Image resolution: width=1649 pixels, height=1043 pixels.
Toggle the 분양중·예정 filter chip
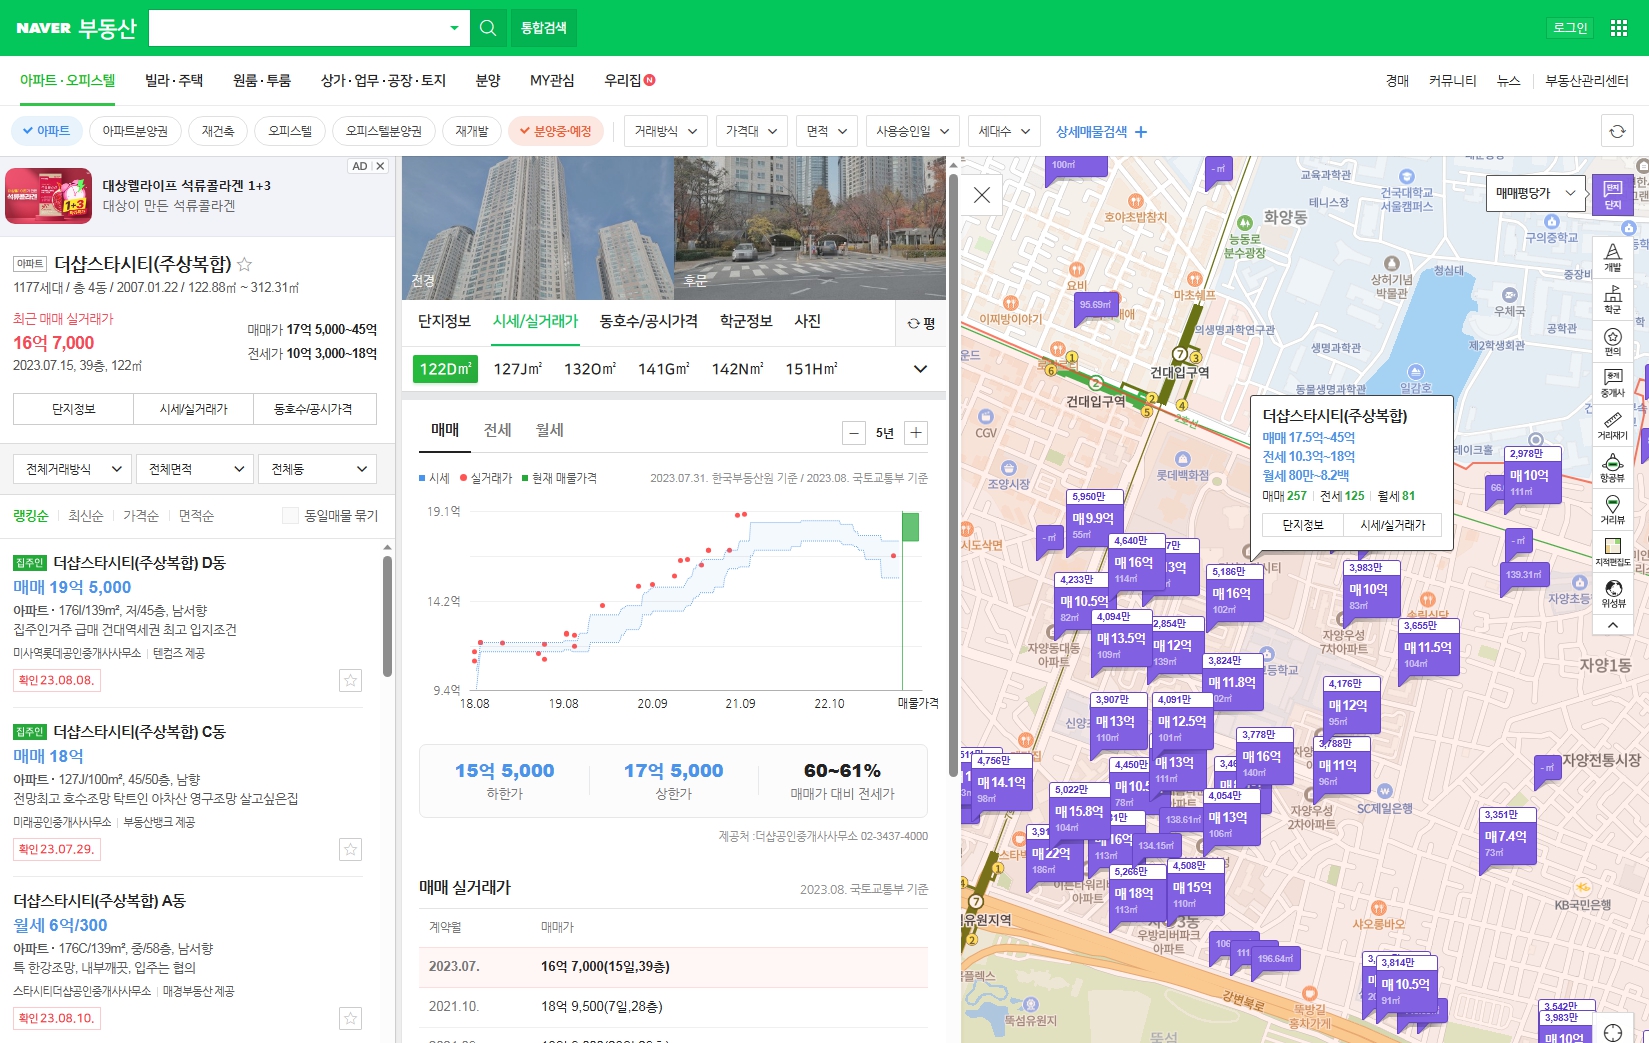(556, 131)
